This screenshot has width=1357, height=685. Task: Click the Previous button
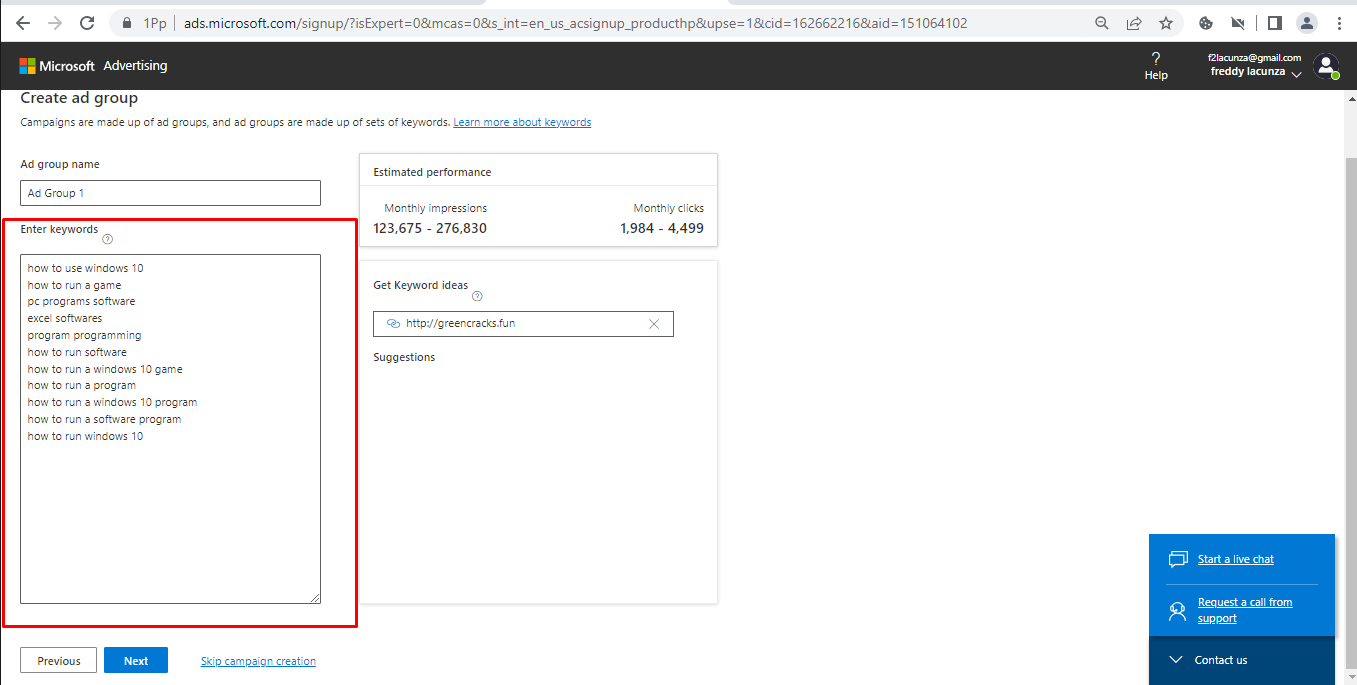(x=58, y=661)
